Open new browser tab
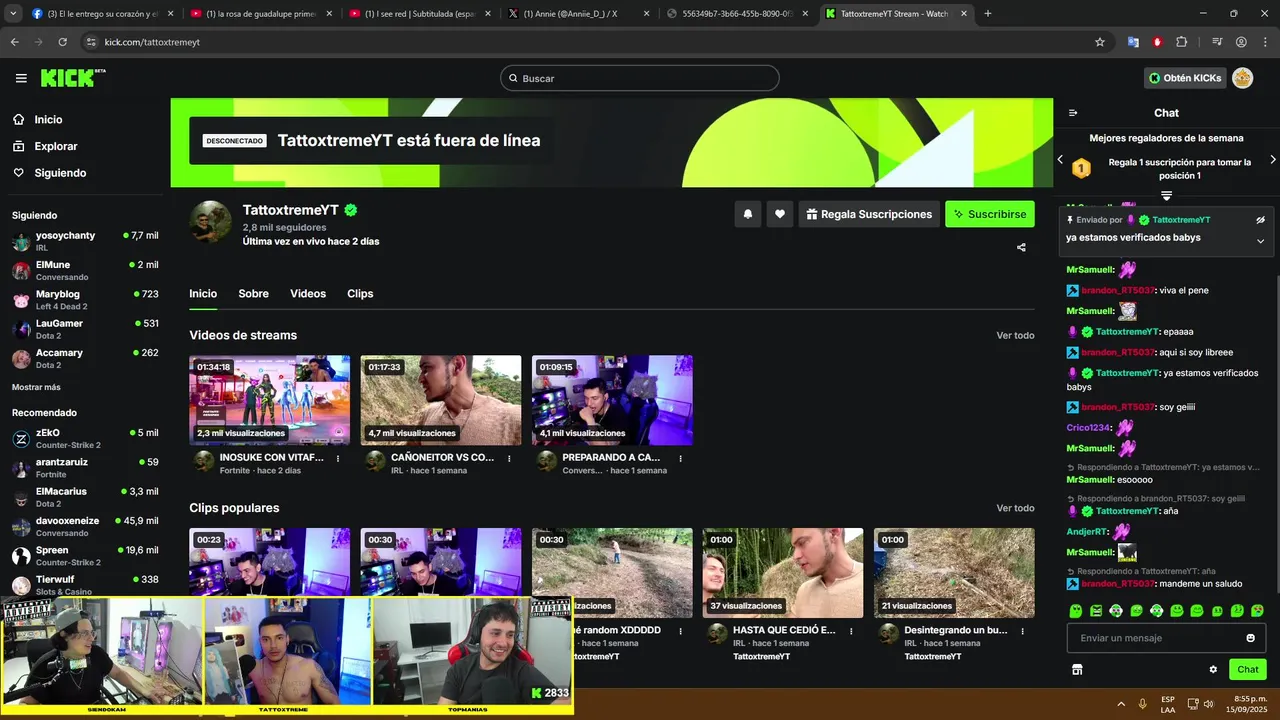The width and height of the screenshot is (1280, 720). click(988, 14)
